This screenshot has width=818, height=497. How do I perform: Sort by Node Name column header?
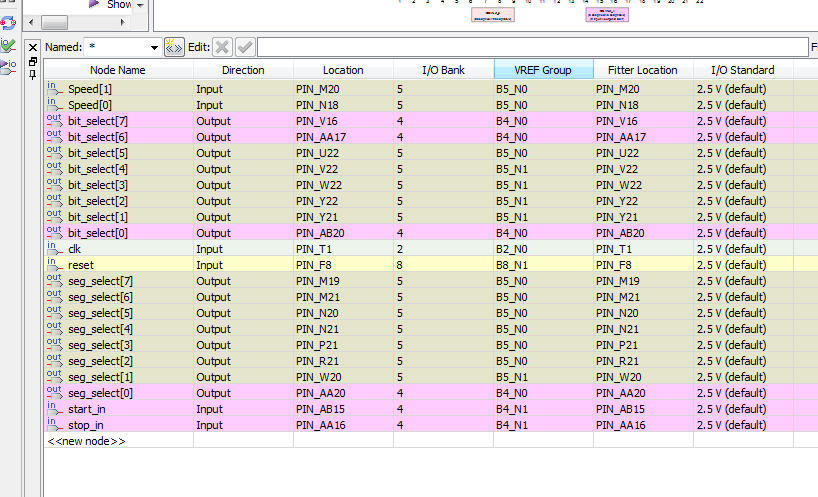tap(118, 70)
